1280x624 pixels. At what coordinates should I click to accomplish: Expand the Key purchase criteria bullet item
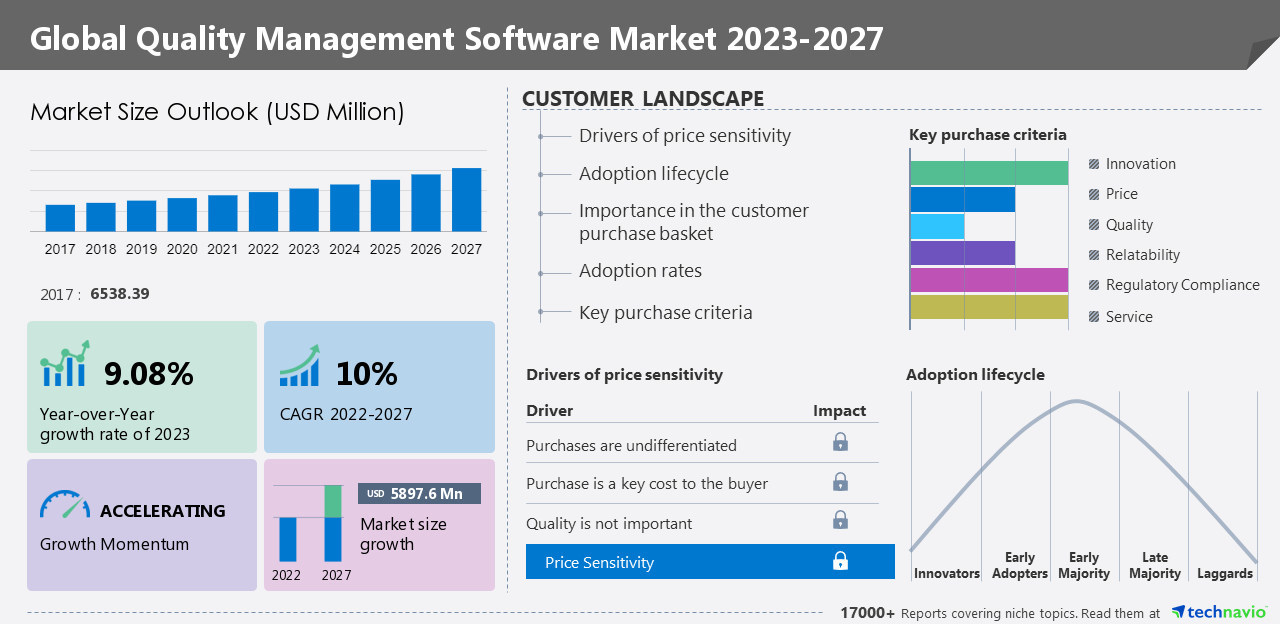(666, 312)
